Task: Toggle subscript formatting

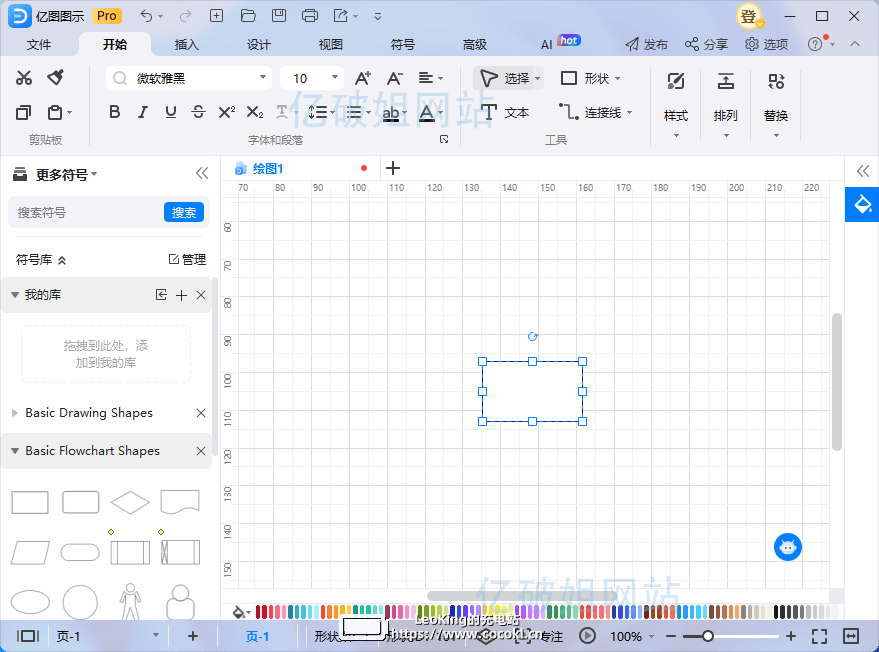Action: point(255,112)
